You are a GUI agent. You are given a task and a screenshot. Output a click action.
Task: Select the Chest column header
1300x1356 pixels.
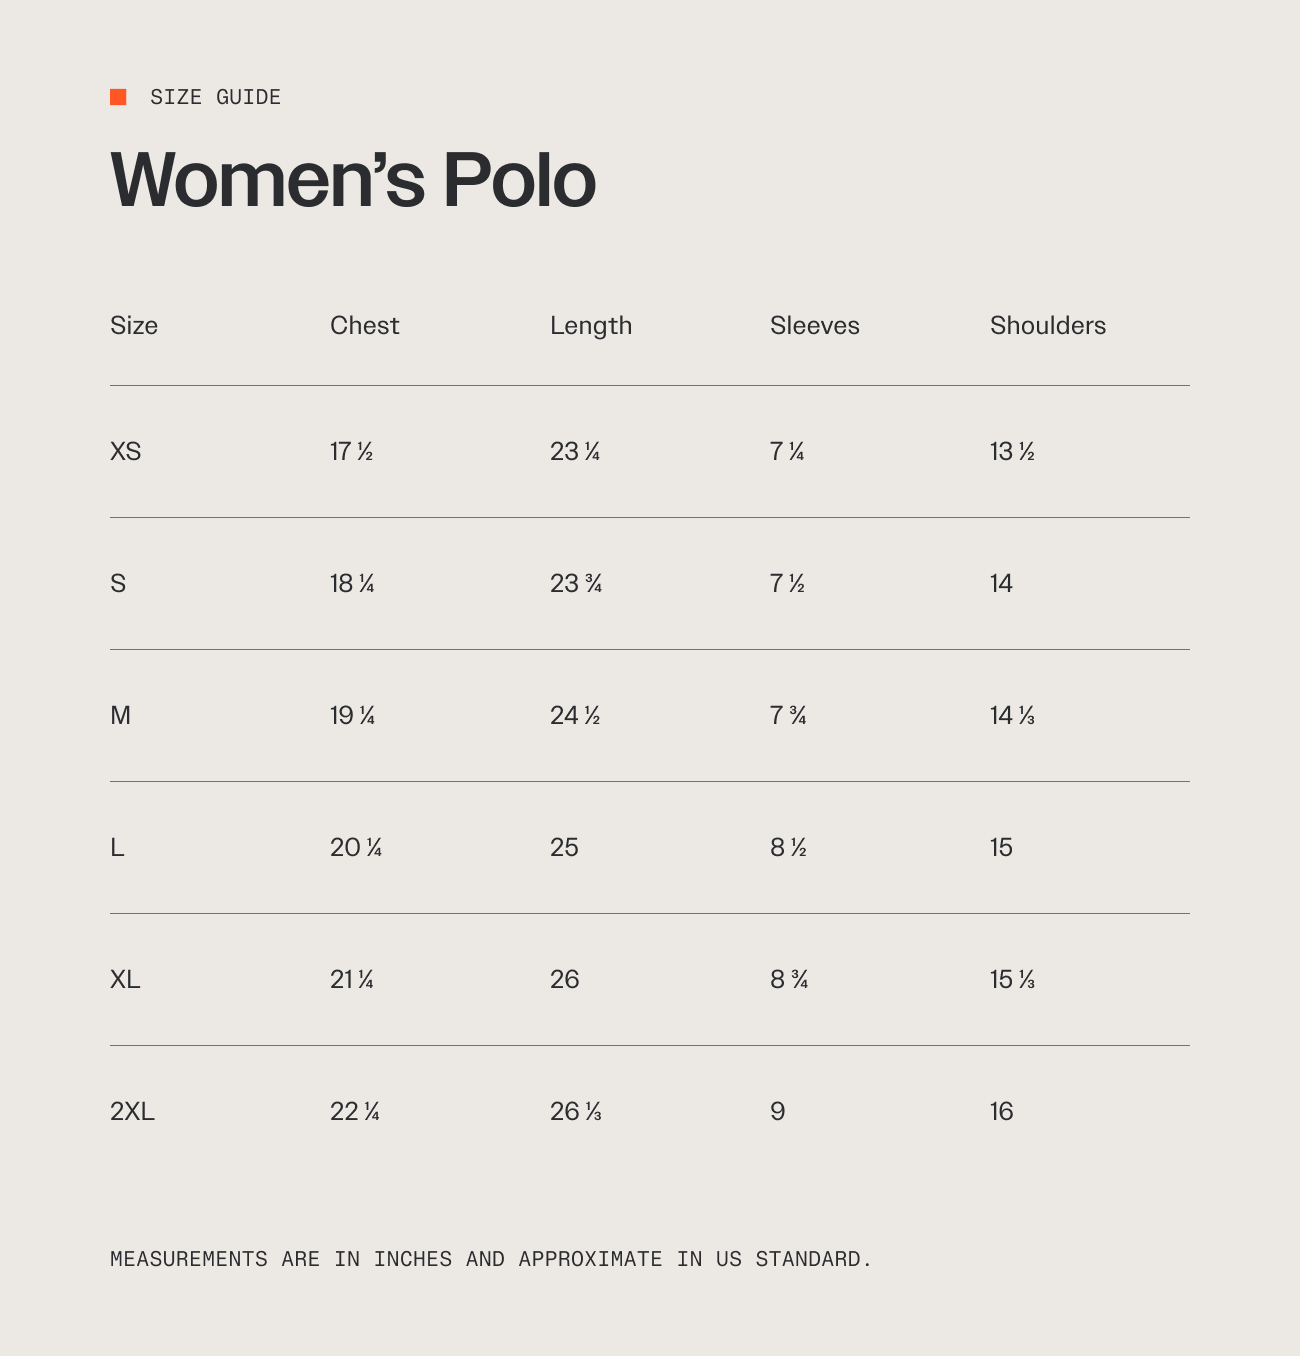click(x=365, y=326)
